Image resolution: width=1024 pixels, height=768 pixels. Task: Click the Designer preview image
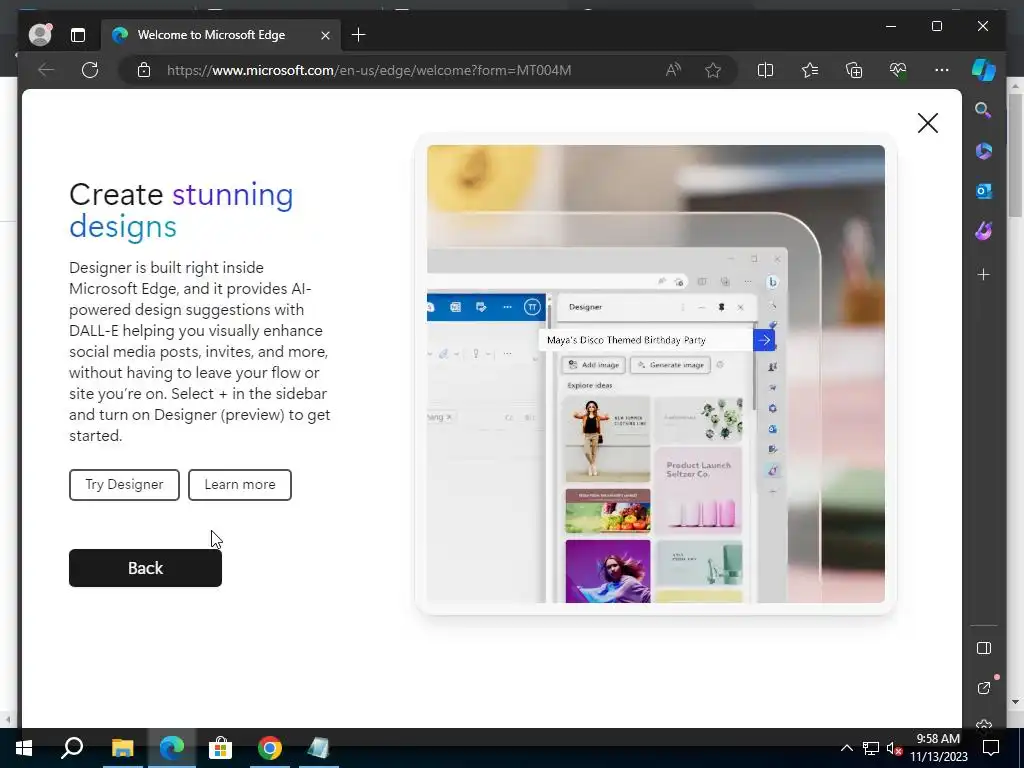coord(656,374)
